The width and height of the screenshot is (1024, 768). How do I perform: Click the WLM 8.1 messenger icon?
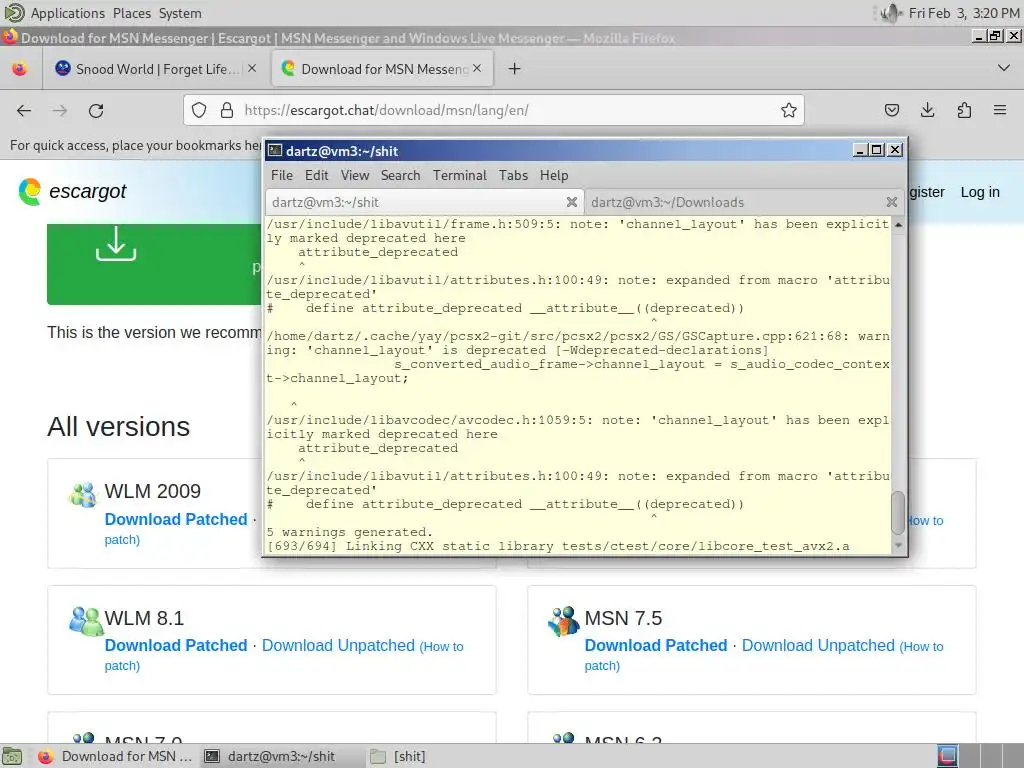86,621
